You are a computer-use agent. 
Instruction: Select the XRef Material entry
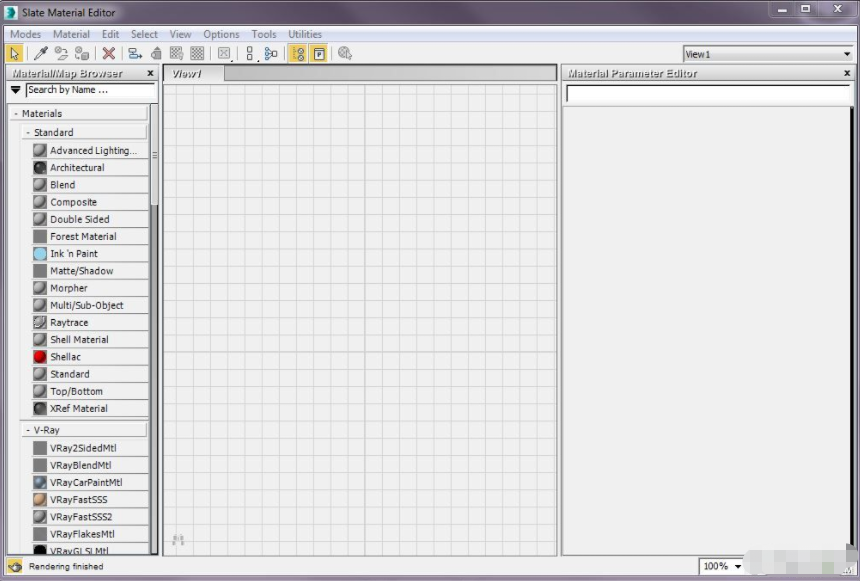90,408
